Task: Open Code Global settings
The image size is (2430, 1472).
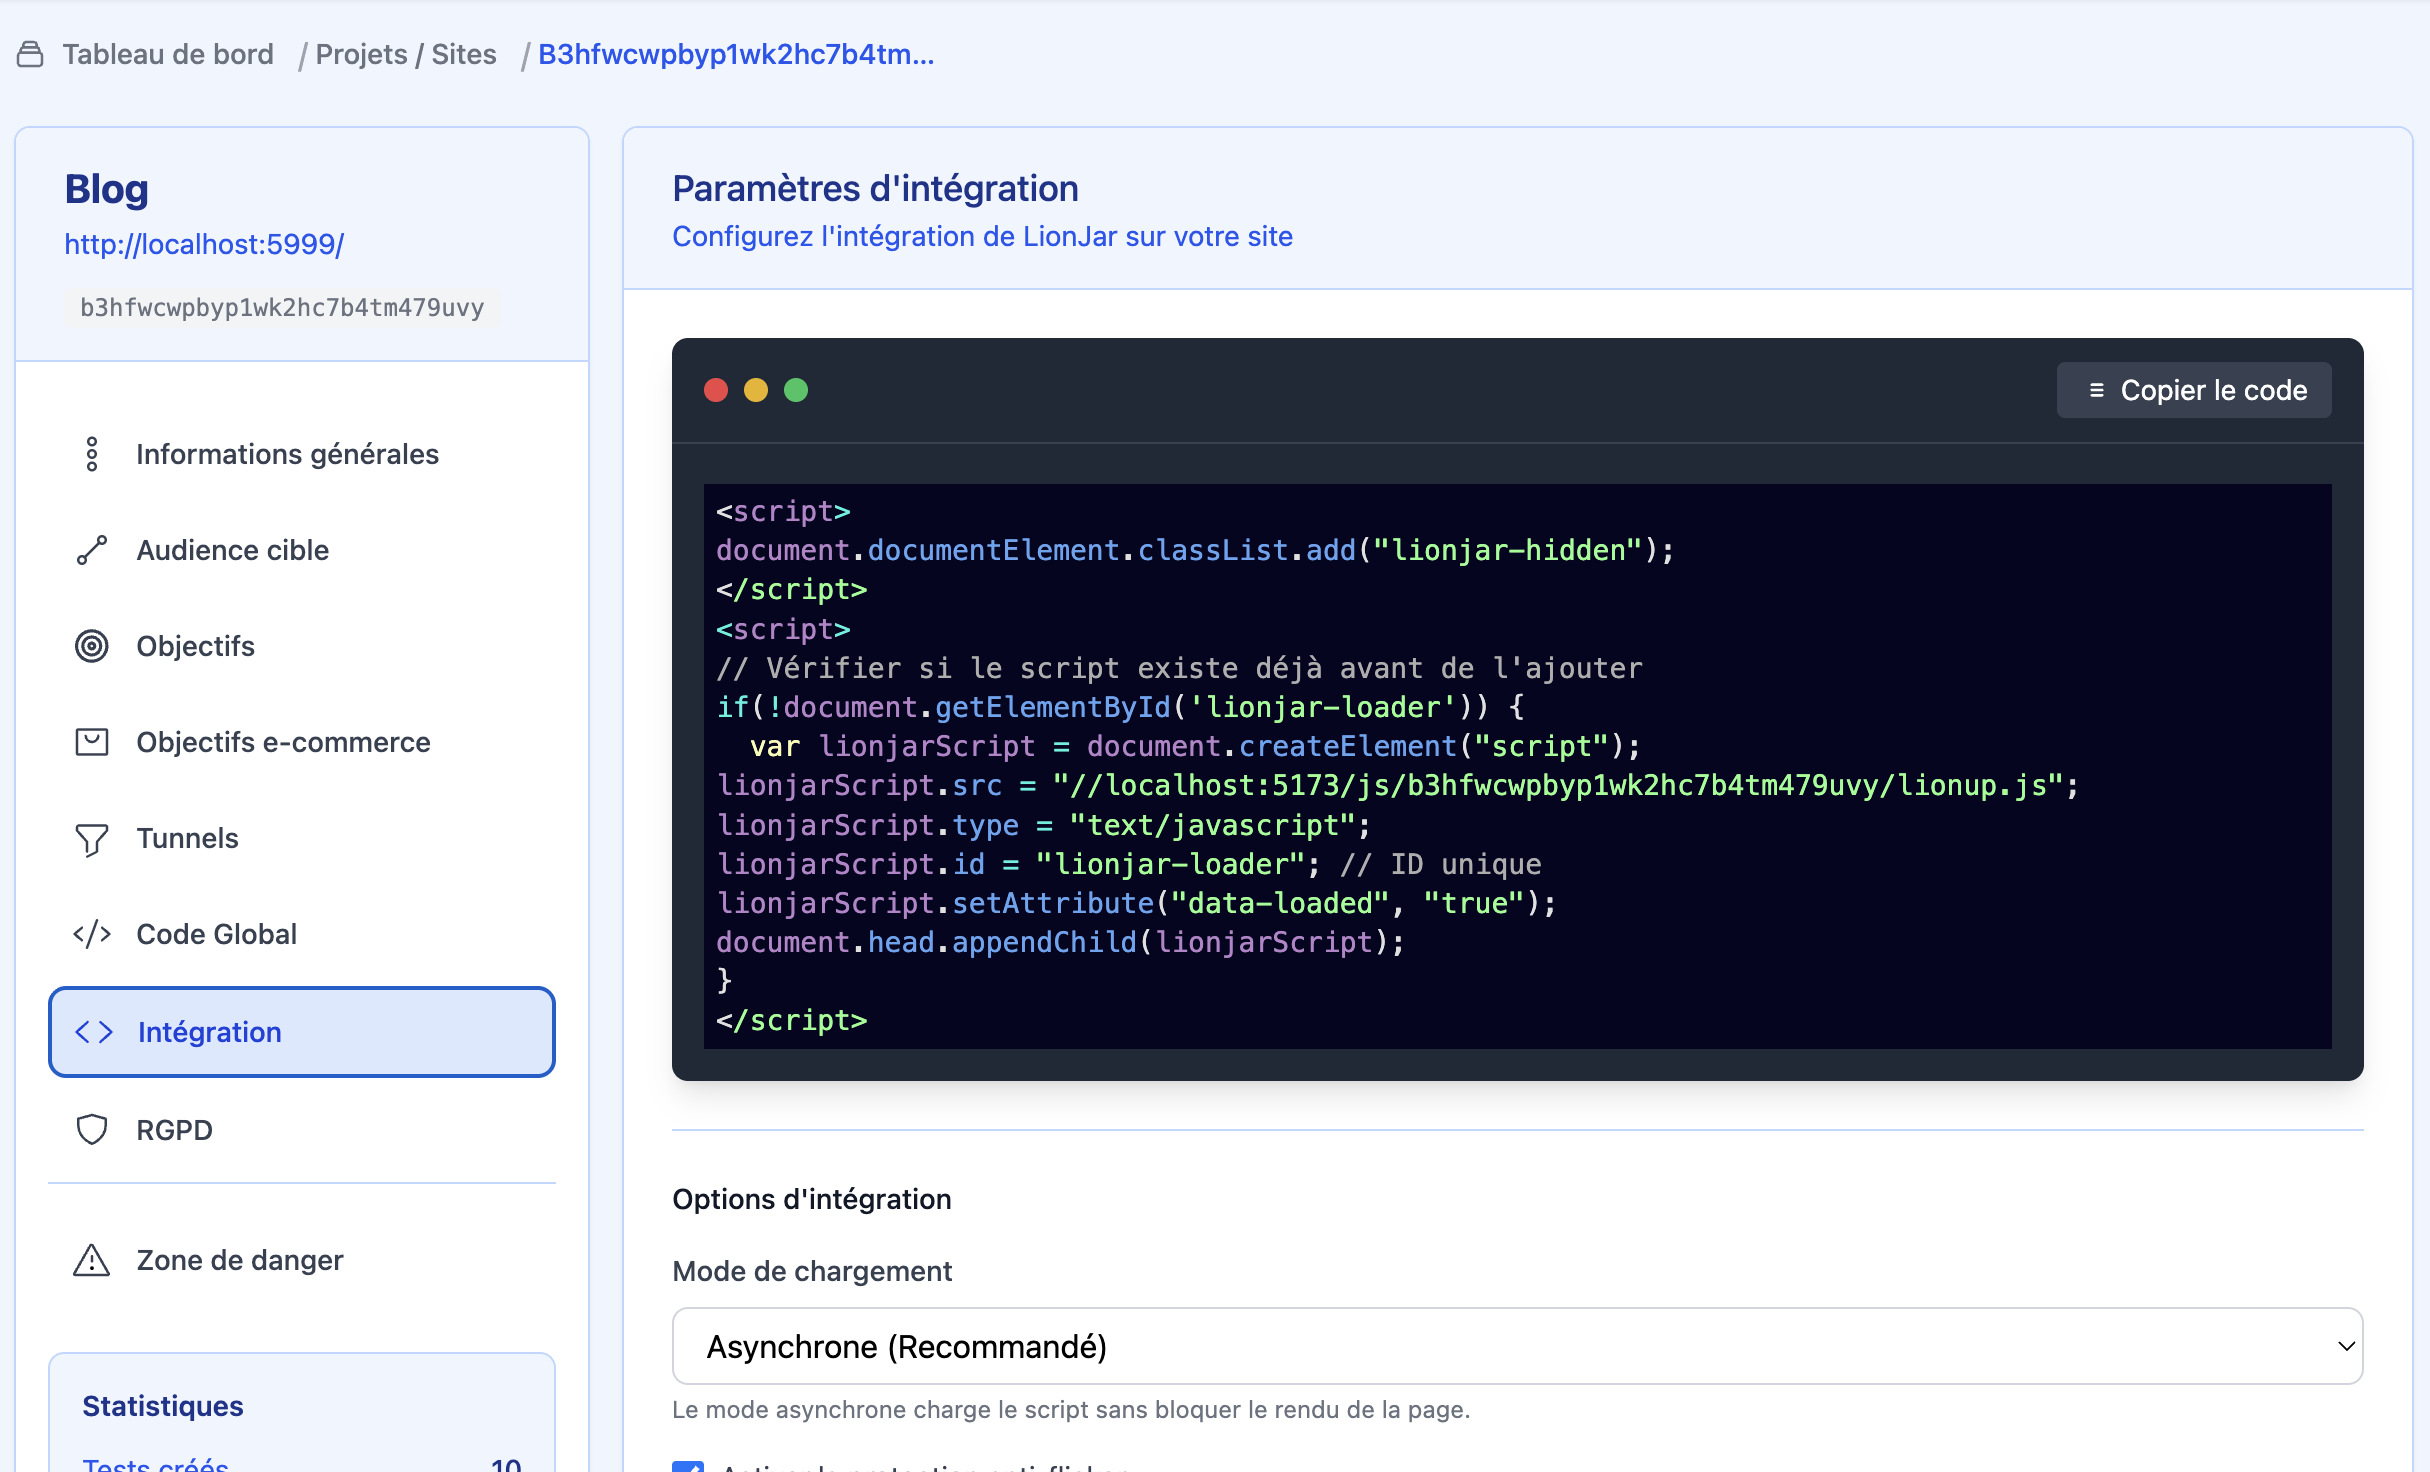Action: [x=302, y=934]
